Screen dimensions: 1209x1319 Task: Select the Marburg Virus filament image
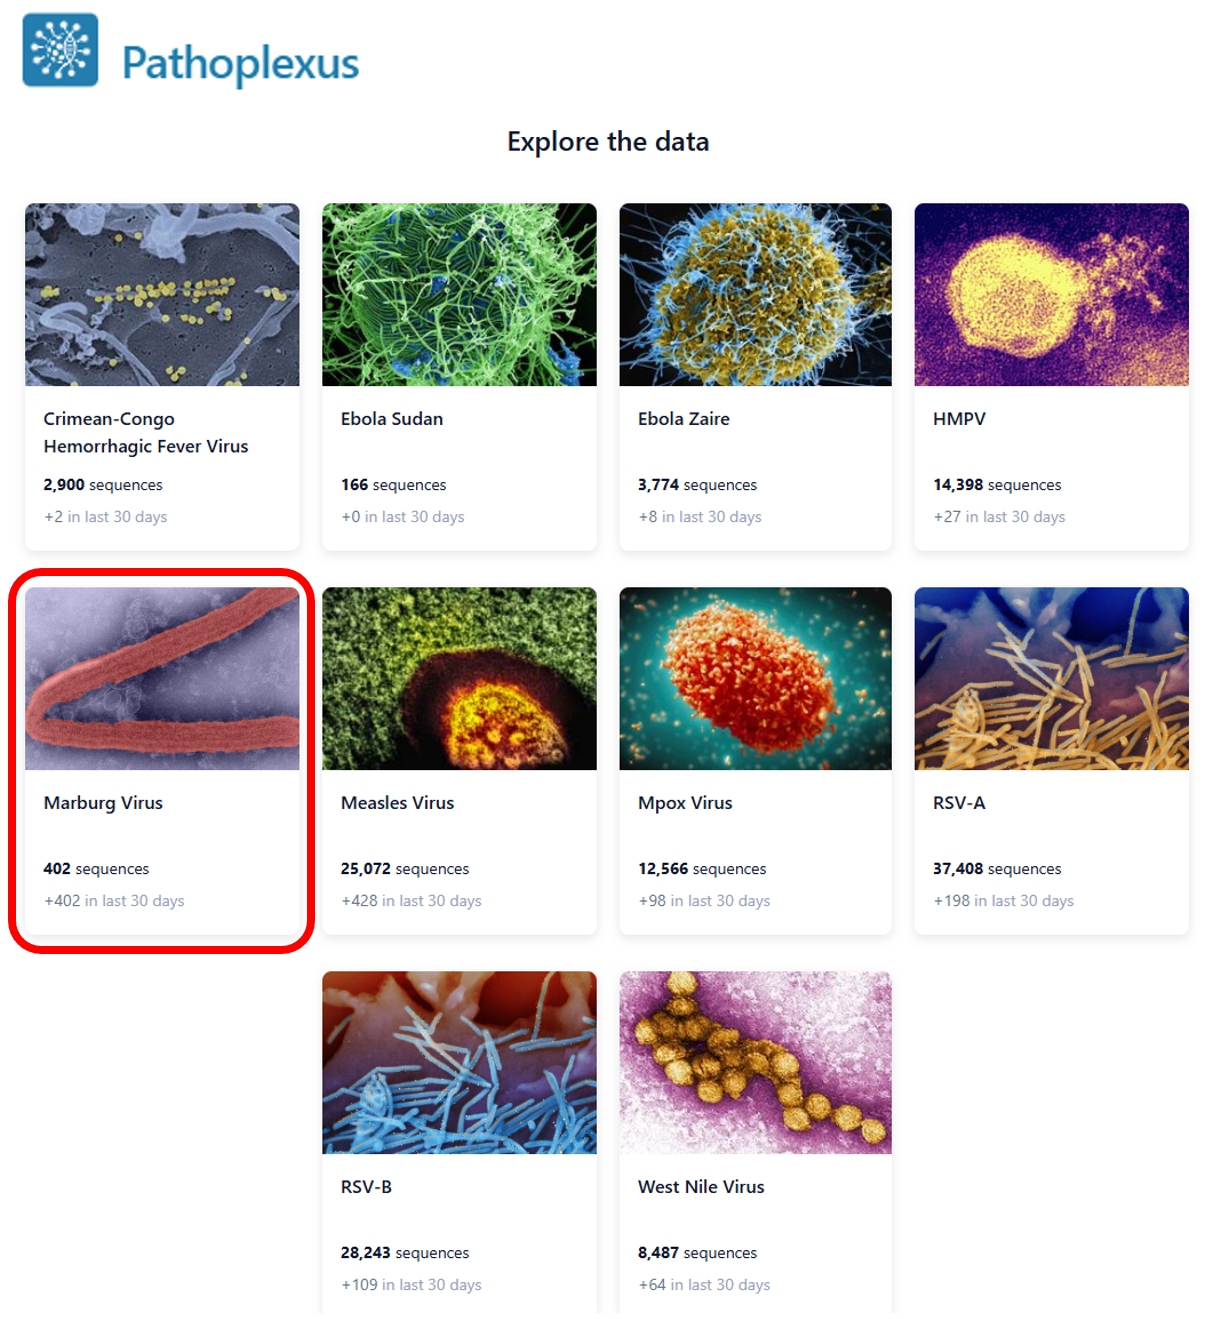162,679
